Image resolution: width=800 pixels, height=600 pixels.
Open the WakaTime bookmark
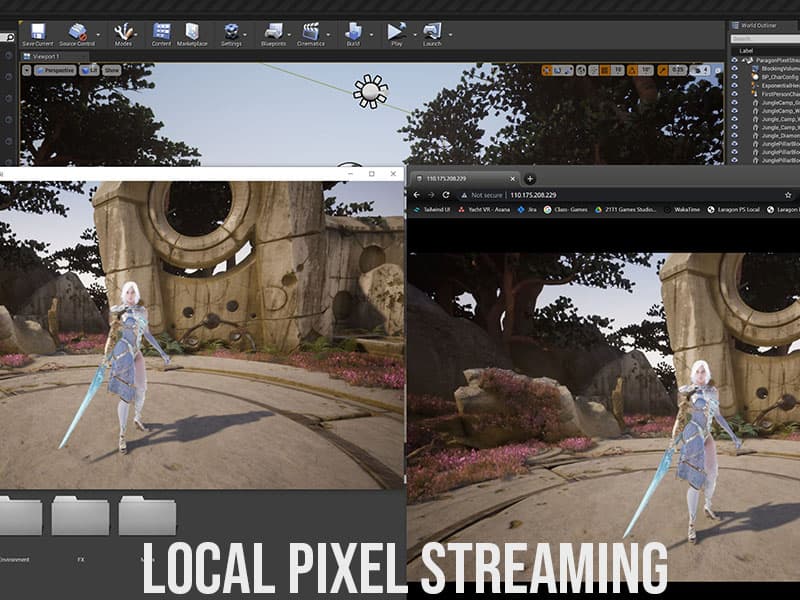pyautogui.click(x=682, y=210)
